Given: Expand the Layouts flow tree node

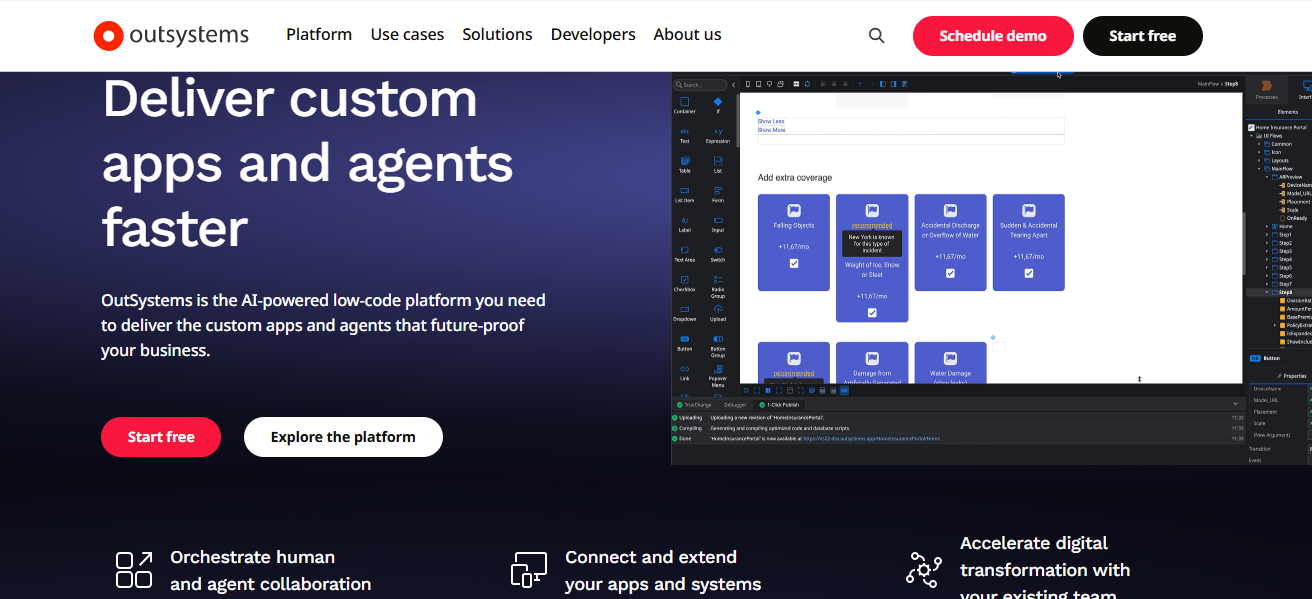Looking at the screenshot, I should point(1258,160).
